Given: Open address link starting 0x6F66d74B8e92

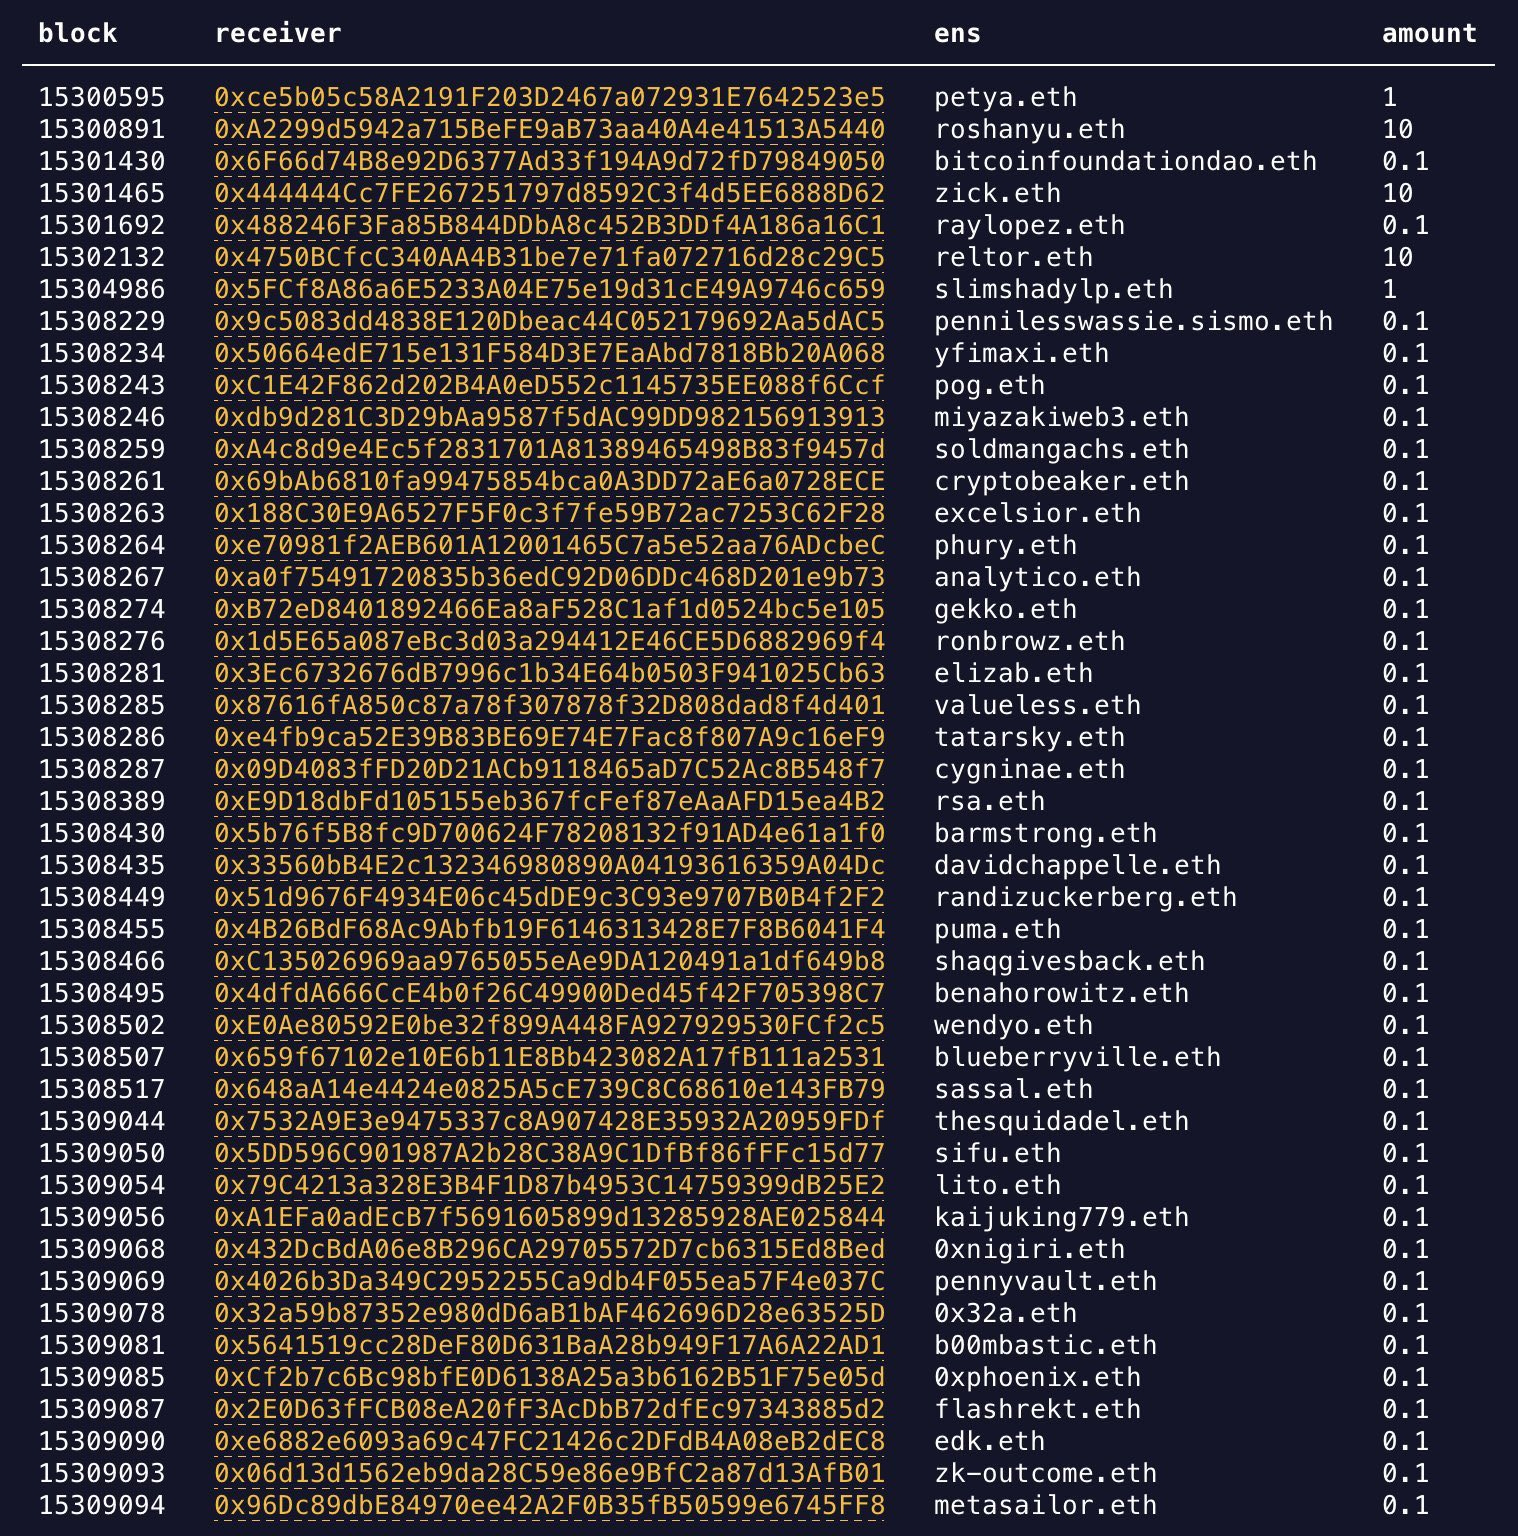Looking at the screenshot, I should (x=550, y=161).
